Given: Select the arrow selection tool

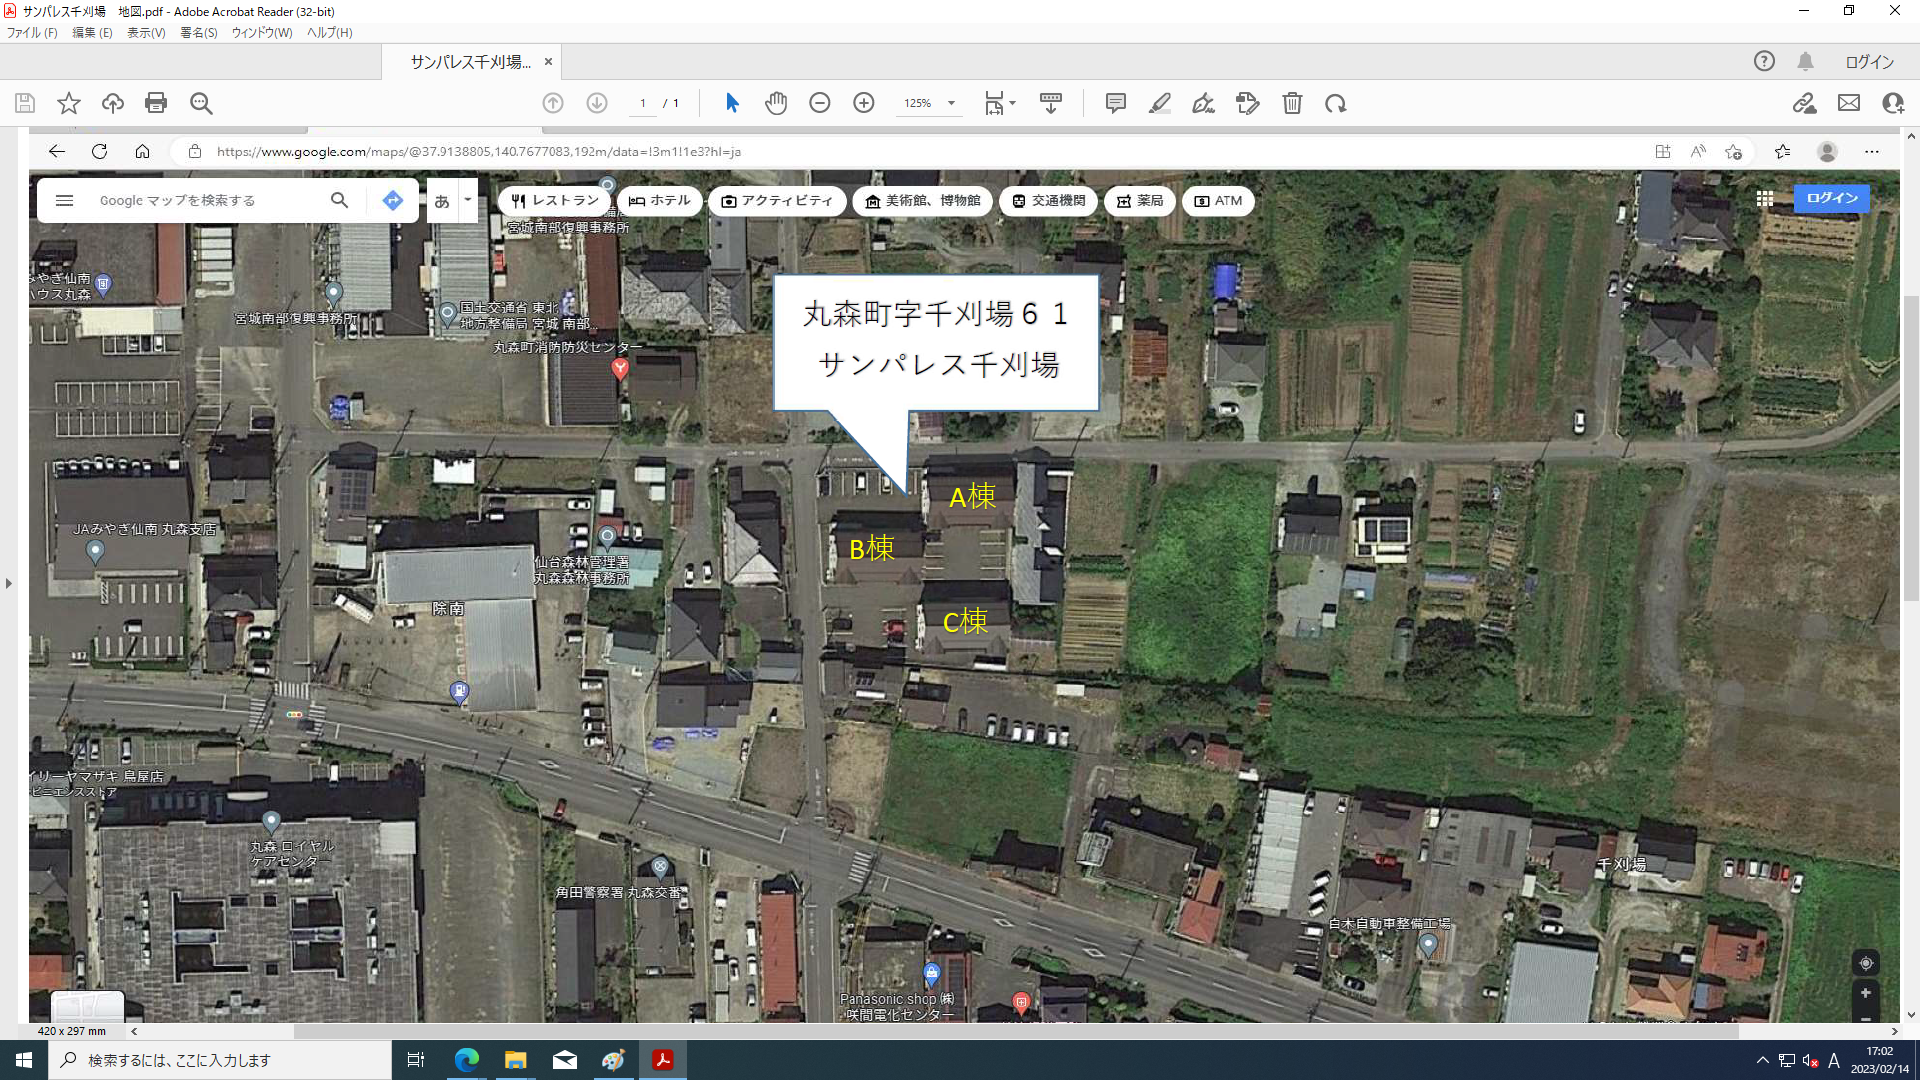Looking at the screenshot, I should (732, 103).
